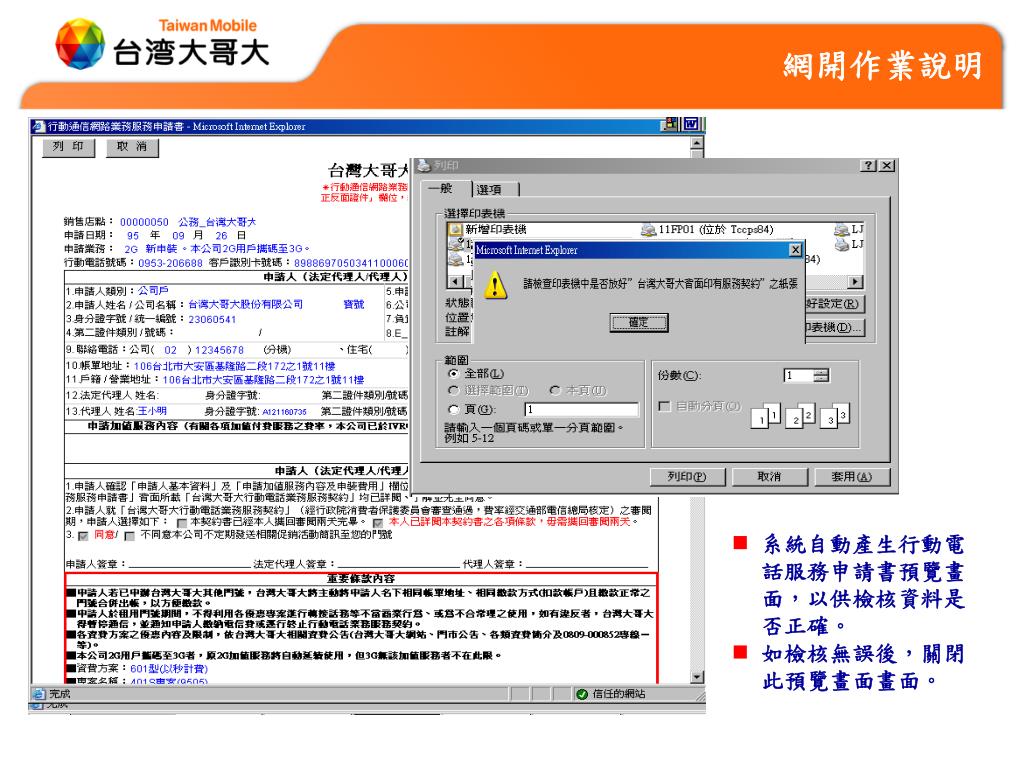Click the 列印 button on the application form page
Screen dimensions: 1024x768
(69, 147)
